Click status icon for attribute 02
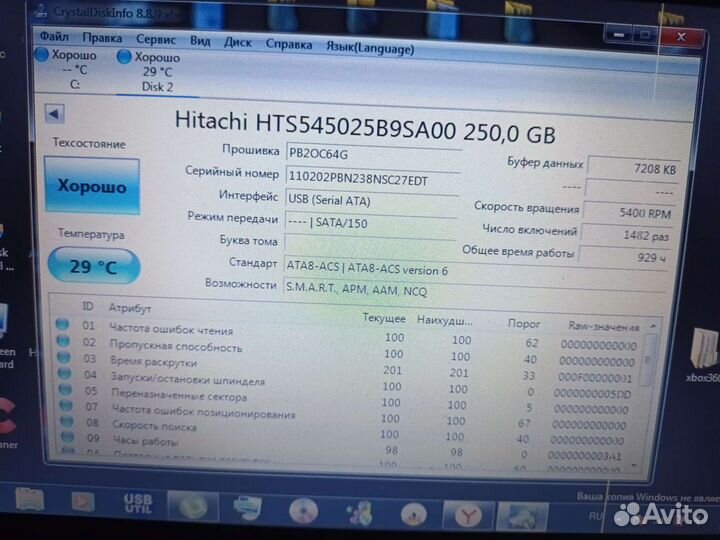The width and height of the screenshot is (720, 540). (x=63, y=341)
